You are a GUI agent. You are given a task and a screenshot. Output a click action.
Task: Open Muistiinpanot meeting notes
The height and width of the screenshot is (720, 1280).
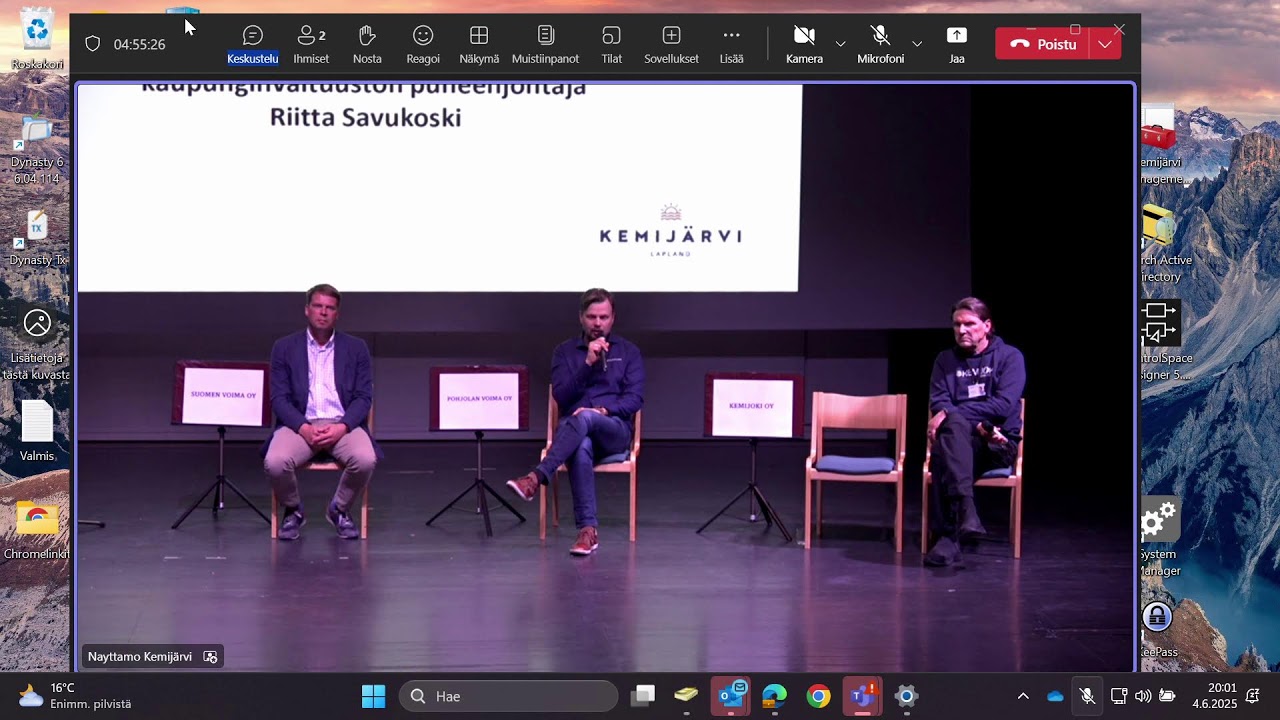(x=545, y=45)
